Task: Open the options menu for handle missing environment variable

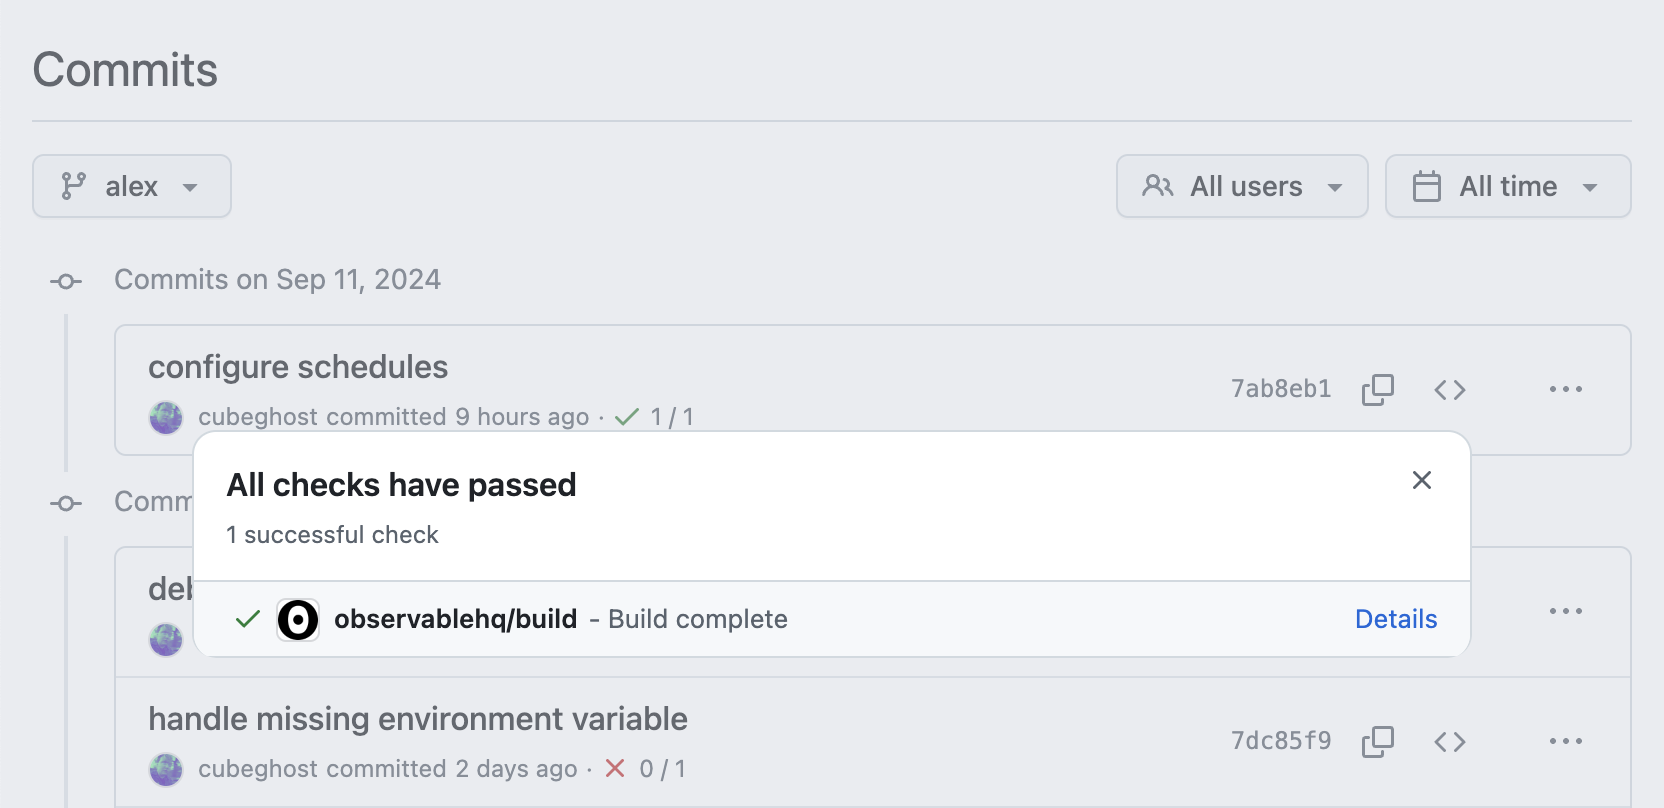Action: (x=1566, y=741)
